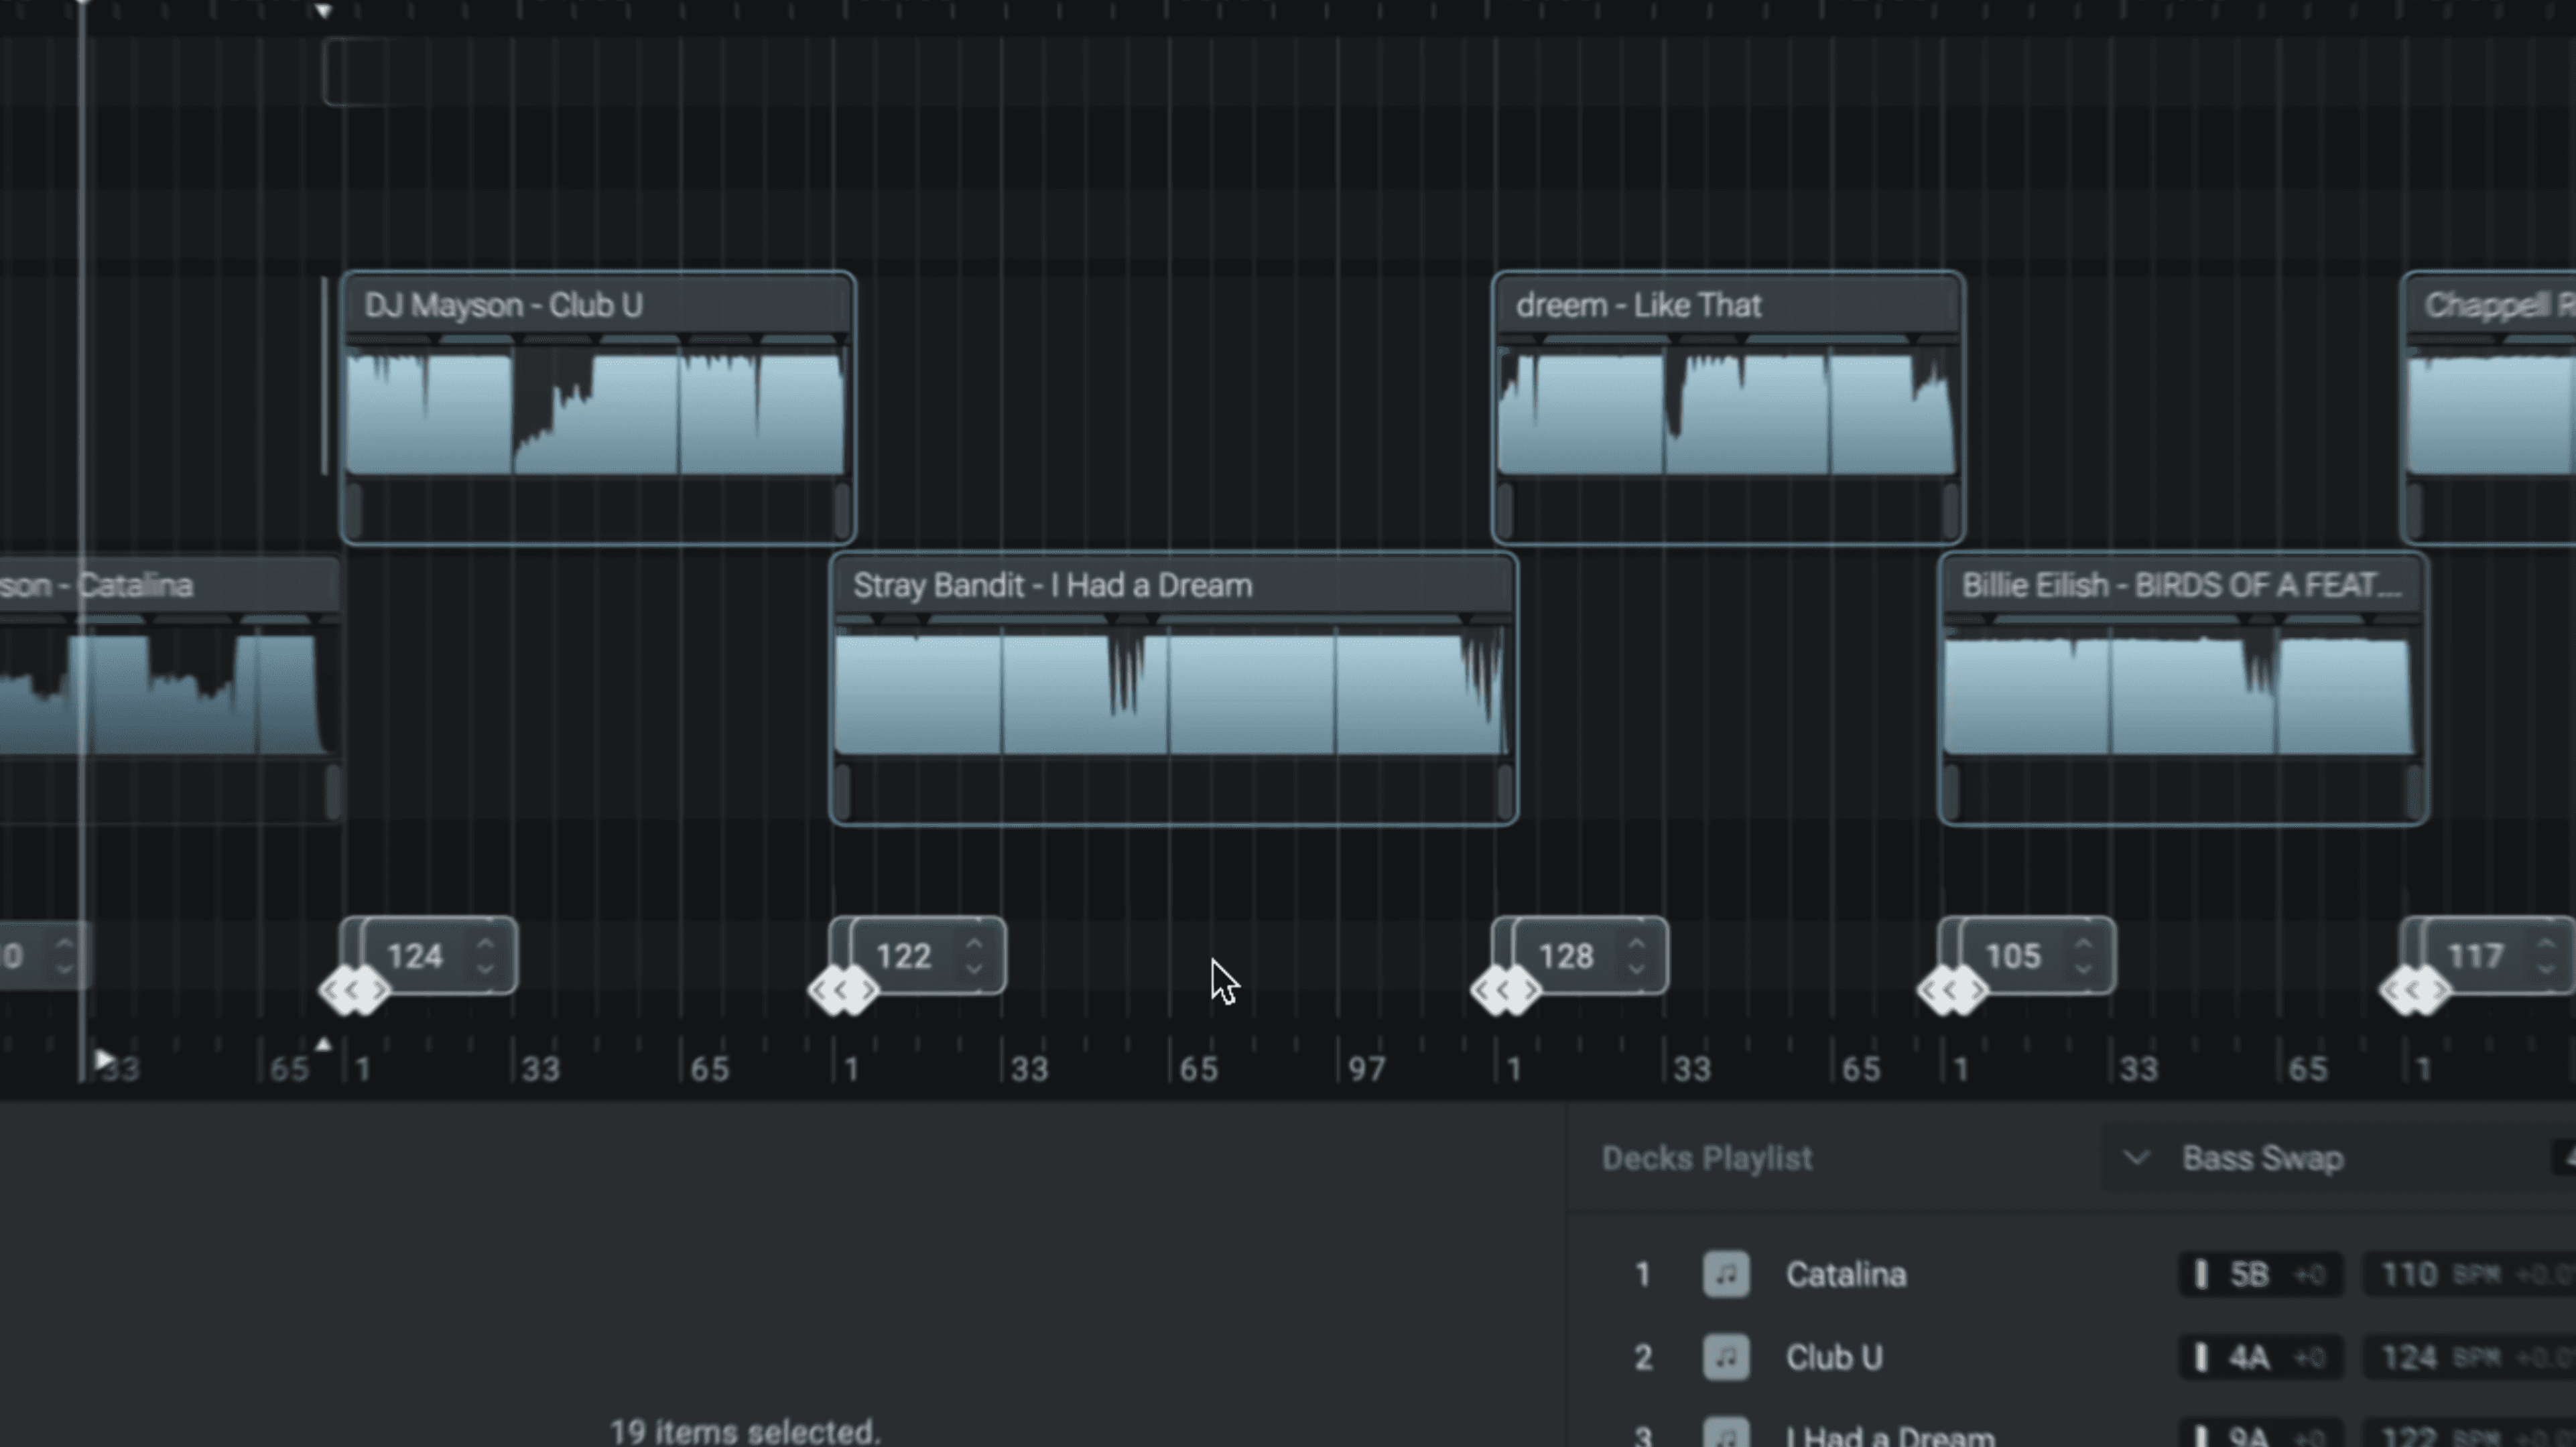
Task: Click the transition diamond marker below 105 BPM
Action: (1952, 990)
